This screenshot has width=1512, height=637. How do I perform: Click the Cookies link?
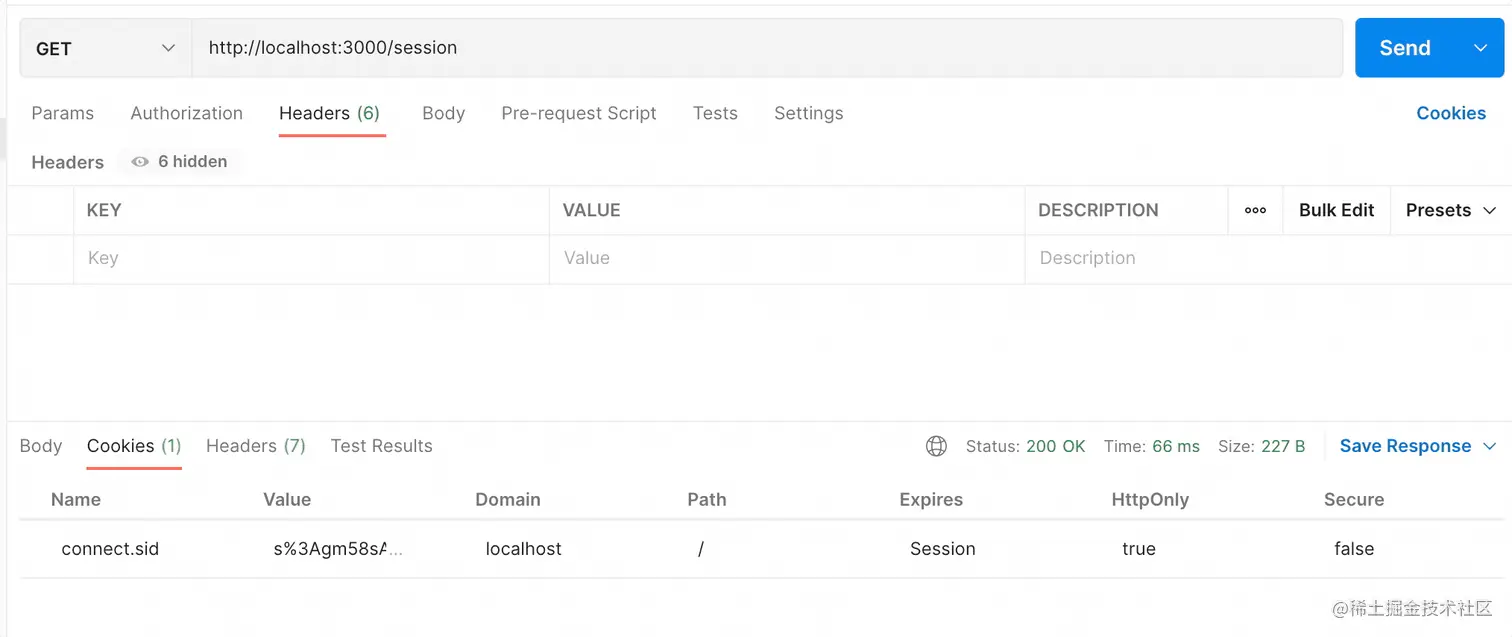click(1450, 113)
